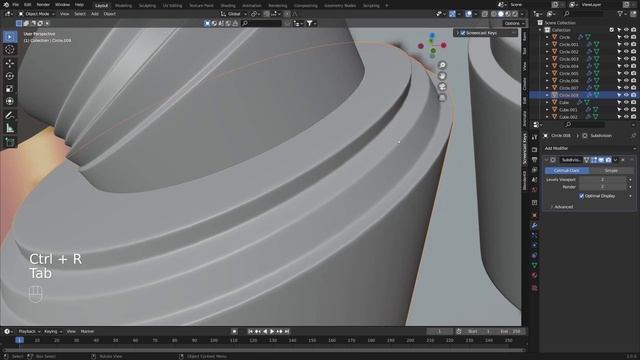Screen dimensions: 640x360
Task: Open the File menu
Action: click(16, 5)
